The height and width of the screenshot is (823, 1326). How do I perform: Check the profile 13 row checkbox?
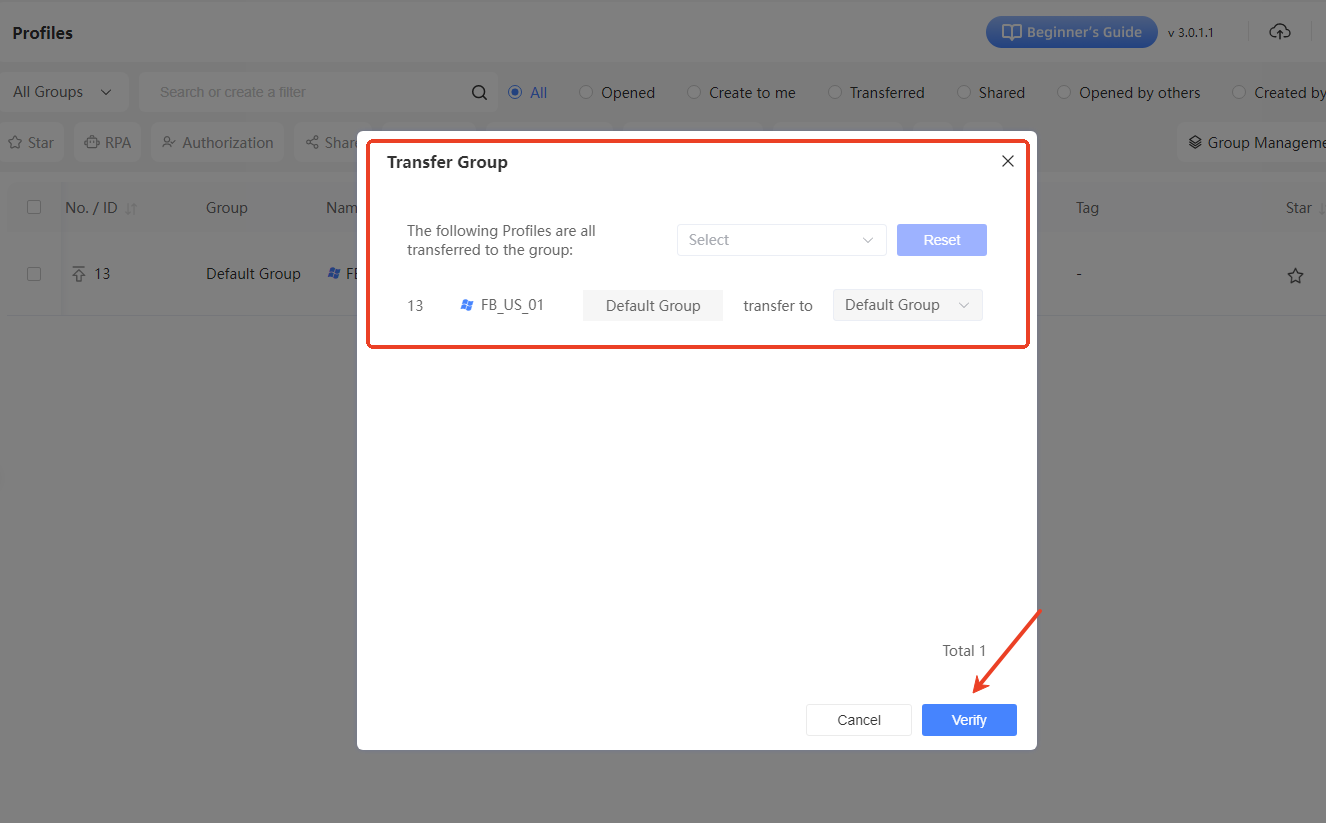(x=34, y=274)
